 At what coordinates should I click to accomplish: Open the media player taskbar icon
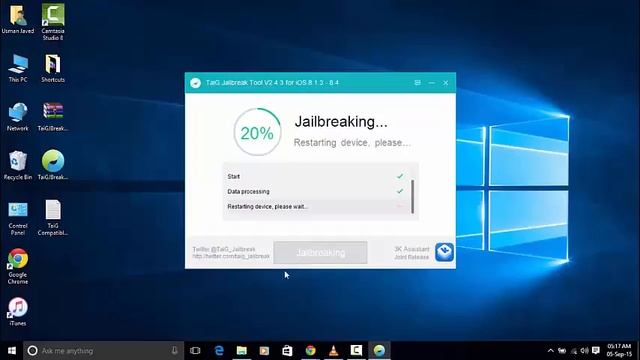(x=264, y=351)
